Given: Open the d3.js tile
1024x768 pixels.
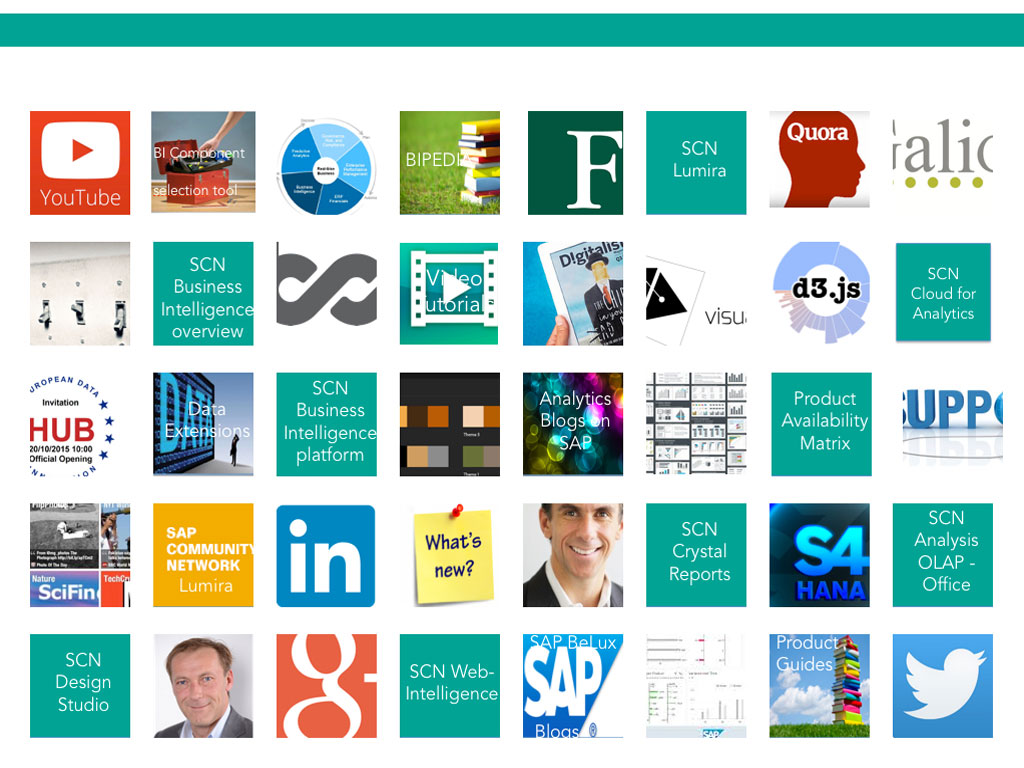Looking at the screenshot, I should [822, 292].
